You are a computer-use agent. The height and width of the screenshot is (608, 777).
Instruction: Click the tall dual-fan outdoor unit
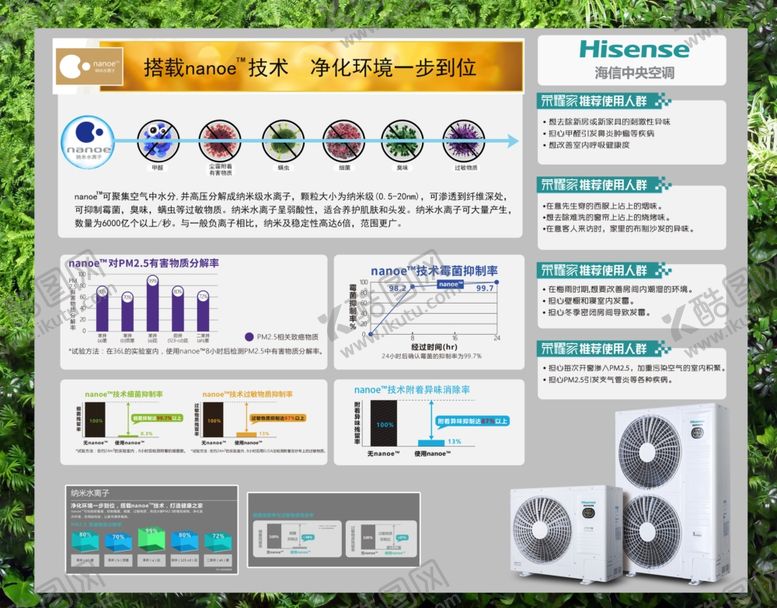click(x=672, y=492)
